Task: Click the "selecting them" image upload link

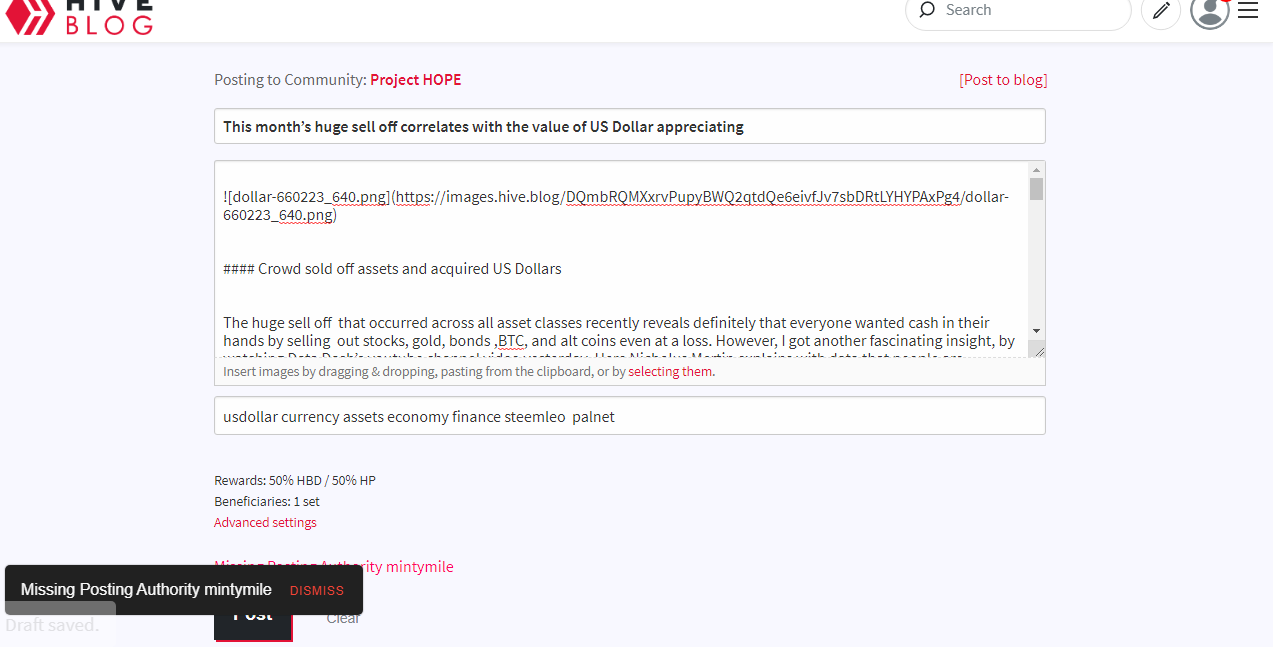Action: (670, 371)
